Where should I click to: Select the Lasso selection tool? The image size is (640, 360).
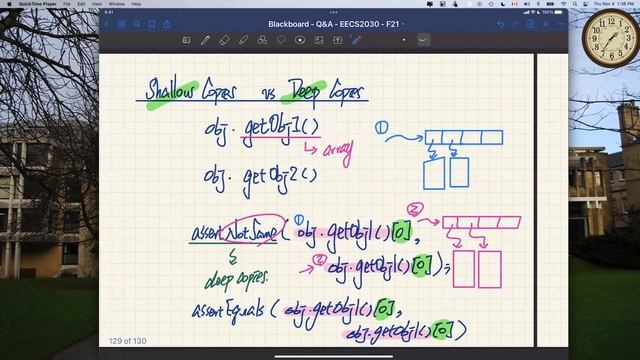tap(281, 40)
